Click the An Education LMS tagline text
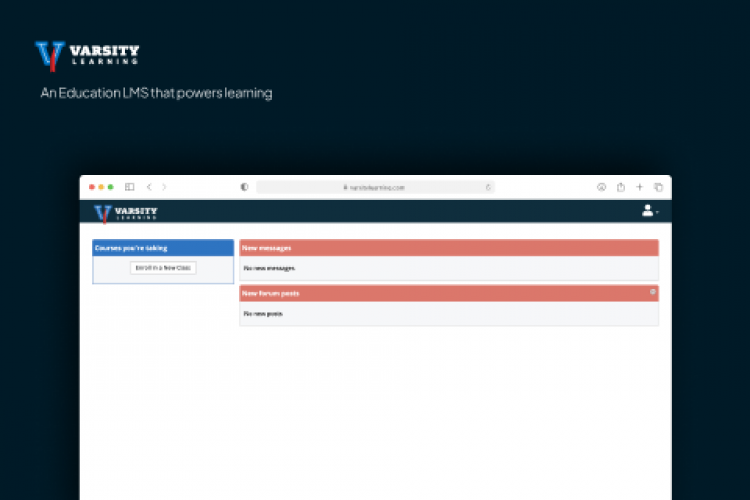The height and width of the screenshot is (500, 750). coord(156,93)
